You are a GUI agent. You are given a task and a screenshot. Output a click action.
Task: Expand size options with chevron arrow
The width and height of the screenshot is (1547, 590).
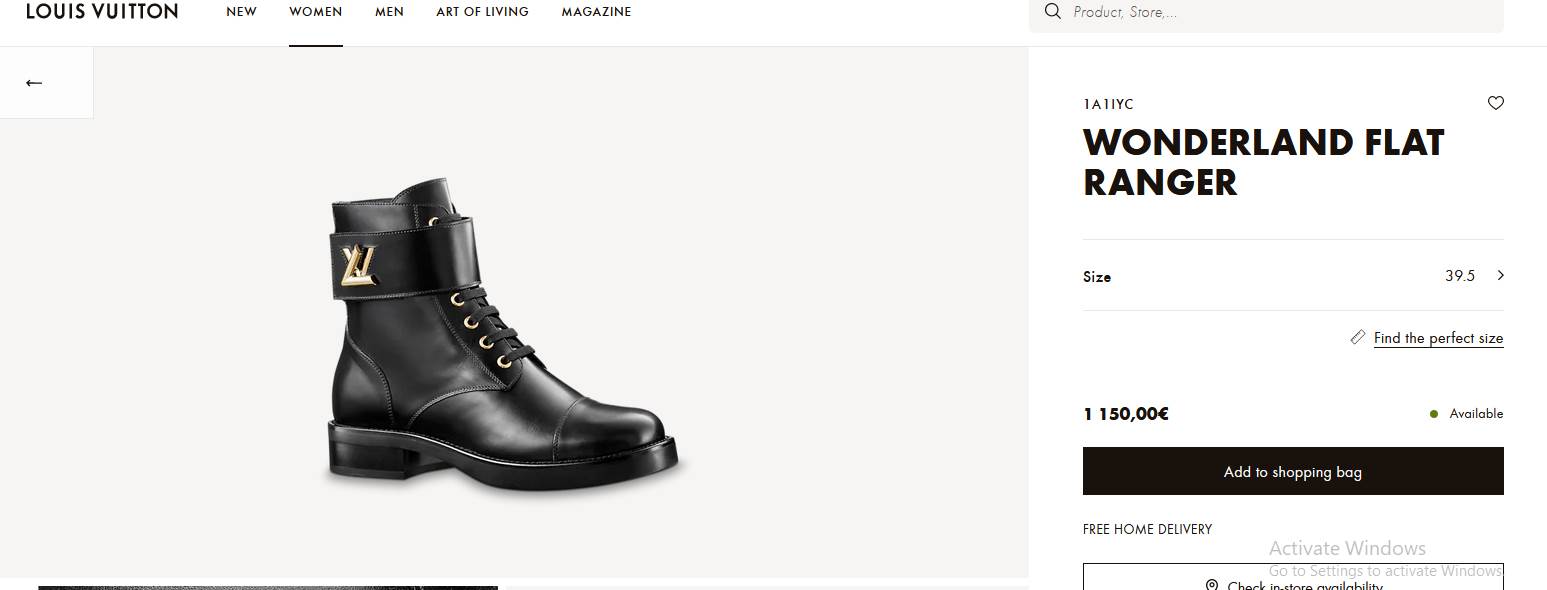pyautogui.click(x=1500, y=276)
